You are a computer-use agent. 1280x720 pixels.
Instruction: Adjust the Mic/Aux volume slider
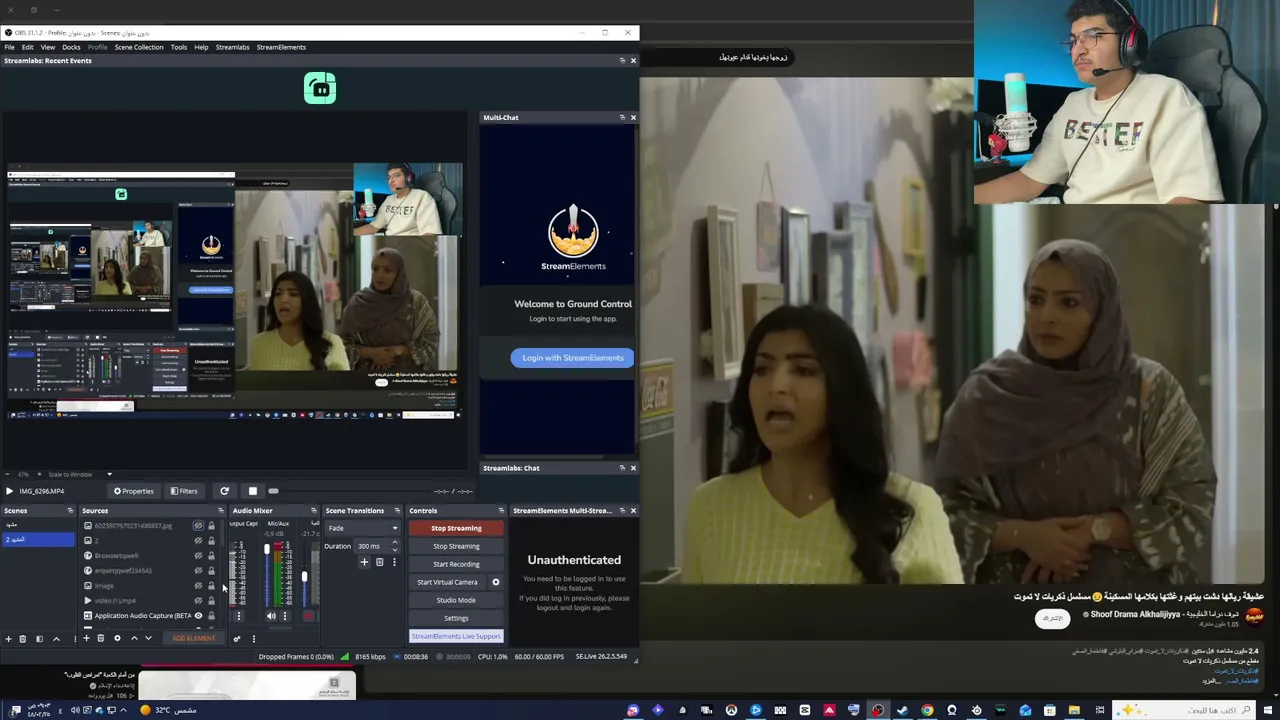tap(267, 549)
